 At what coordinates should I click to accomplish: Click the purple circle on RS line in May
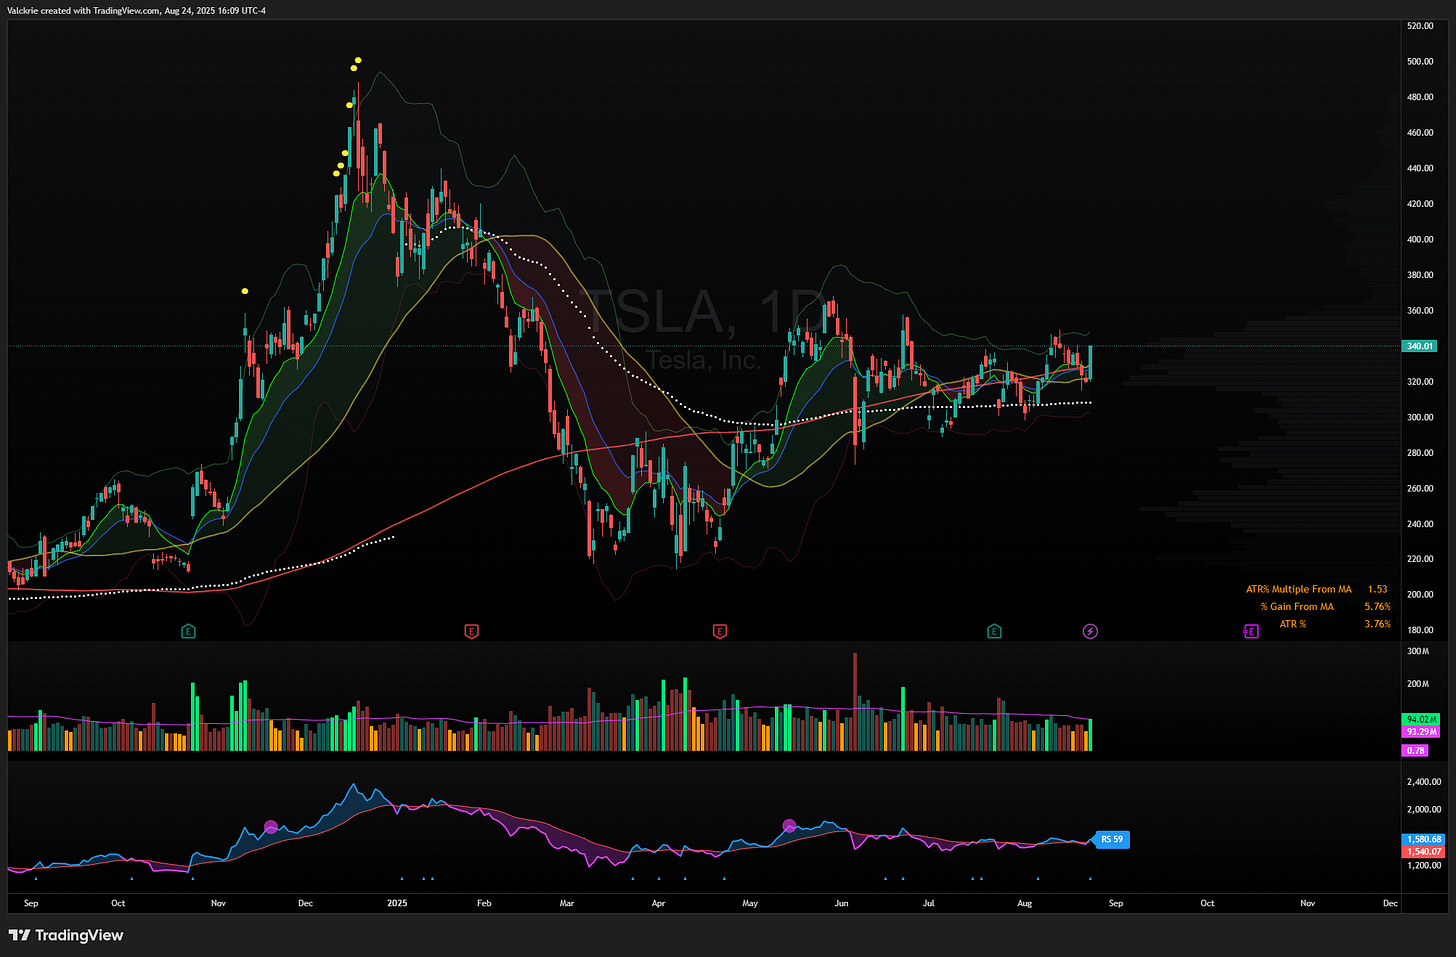(x=789, y=825)
